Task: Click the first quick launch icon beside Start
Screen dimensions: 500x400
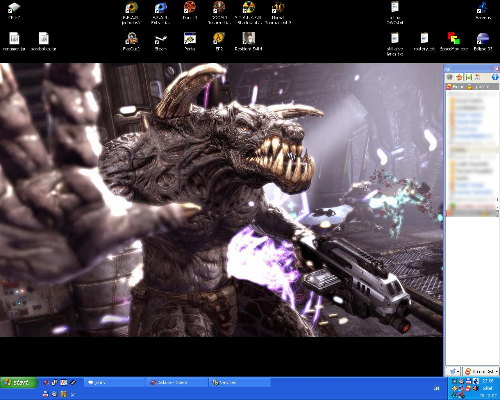Action: pos(46,382)
